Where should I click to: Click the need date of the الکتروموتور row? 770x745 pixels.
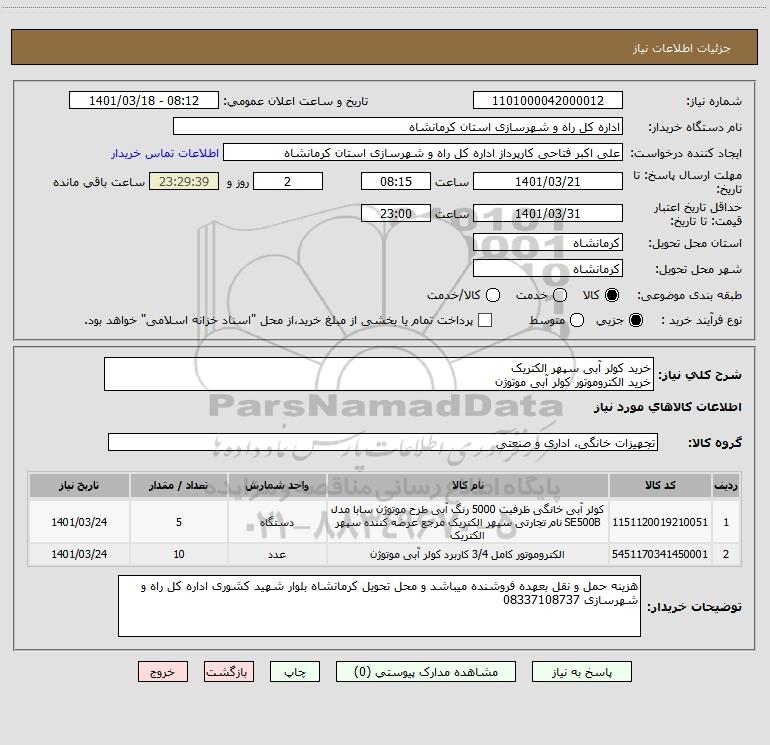[79, 554]
